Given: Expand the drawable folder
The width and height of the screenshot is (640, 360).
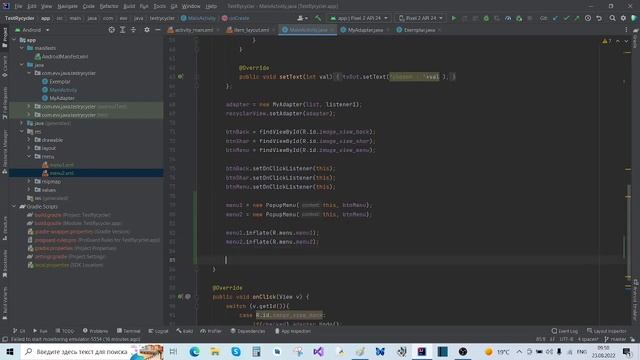Looking at the screenshot, I should pyautogui.click(x=29, y=140).
